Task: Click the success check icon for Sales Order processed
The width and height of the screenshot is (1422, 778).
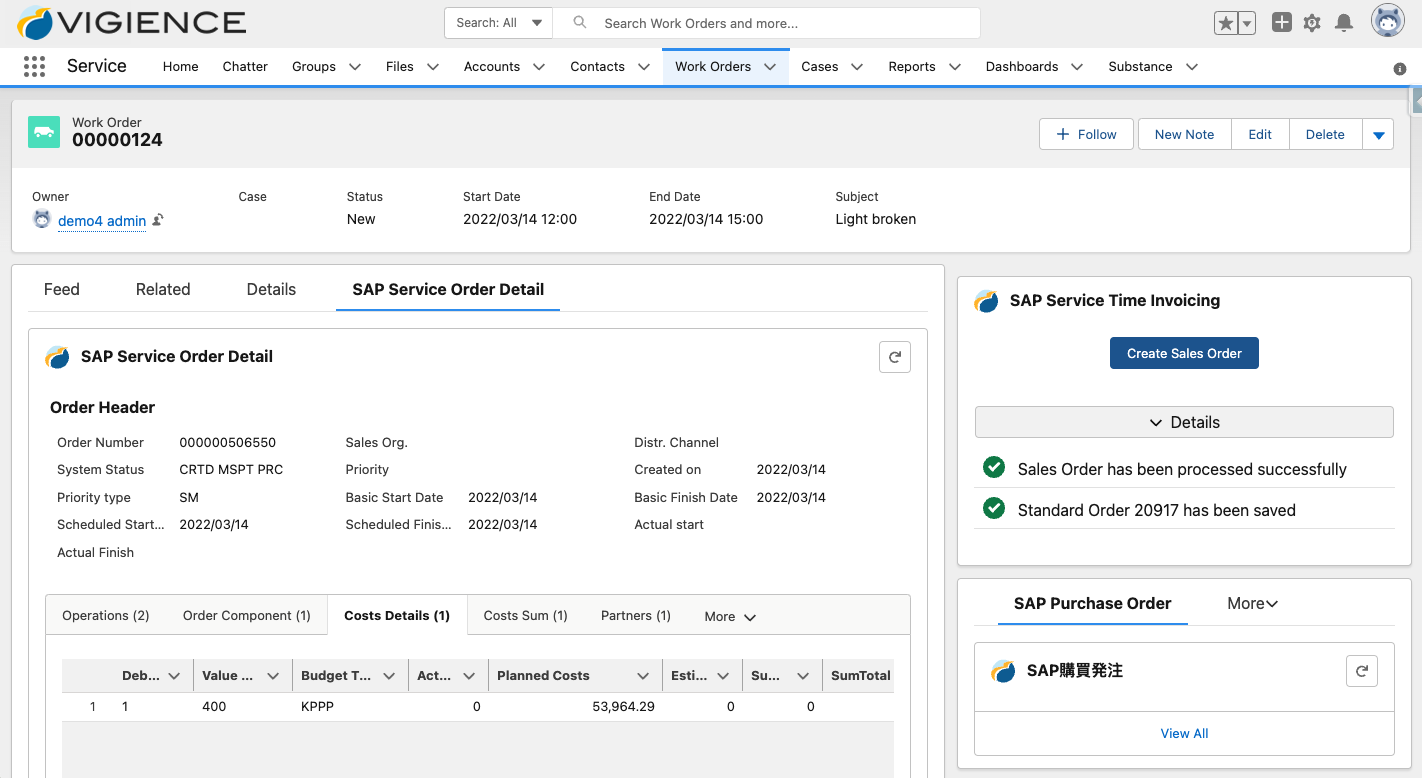Action: [x=994, y=467]
